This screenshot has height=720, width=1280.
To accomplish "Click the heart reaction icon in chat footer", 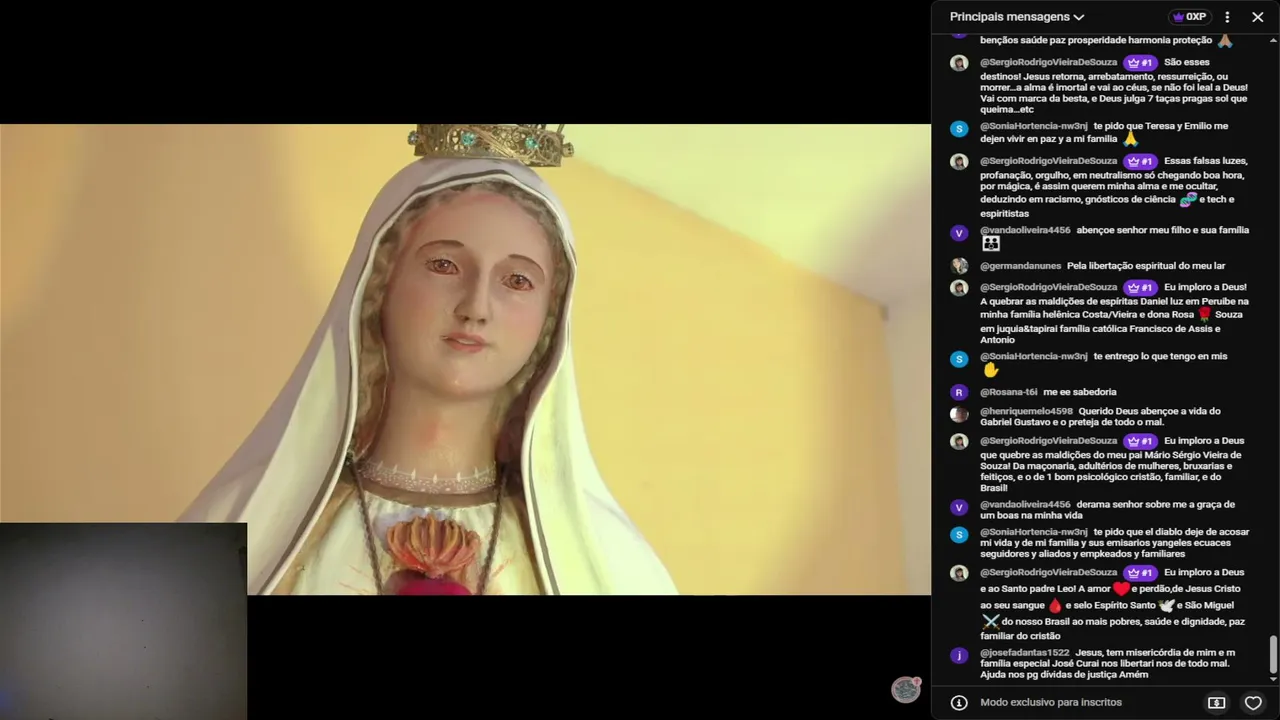I will point(1252,702).
